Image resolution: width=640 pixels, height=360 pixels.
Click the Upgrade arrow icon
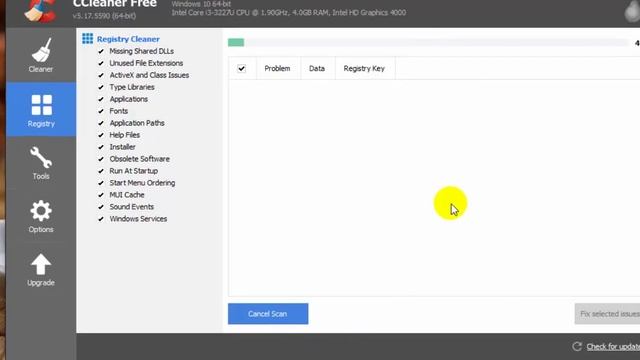(x=41, y=264)
